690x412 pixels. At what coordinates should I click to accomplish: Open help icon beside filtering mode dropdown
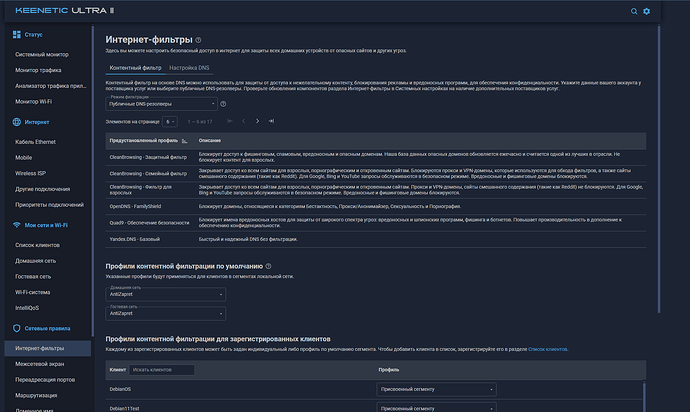[x=223, y=104]
